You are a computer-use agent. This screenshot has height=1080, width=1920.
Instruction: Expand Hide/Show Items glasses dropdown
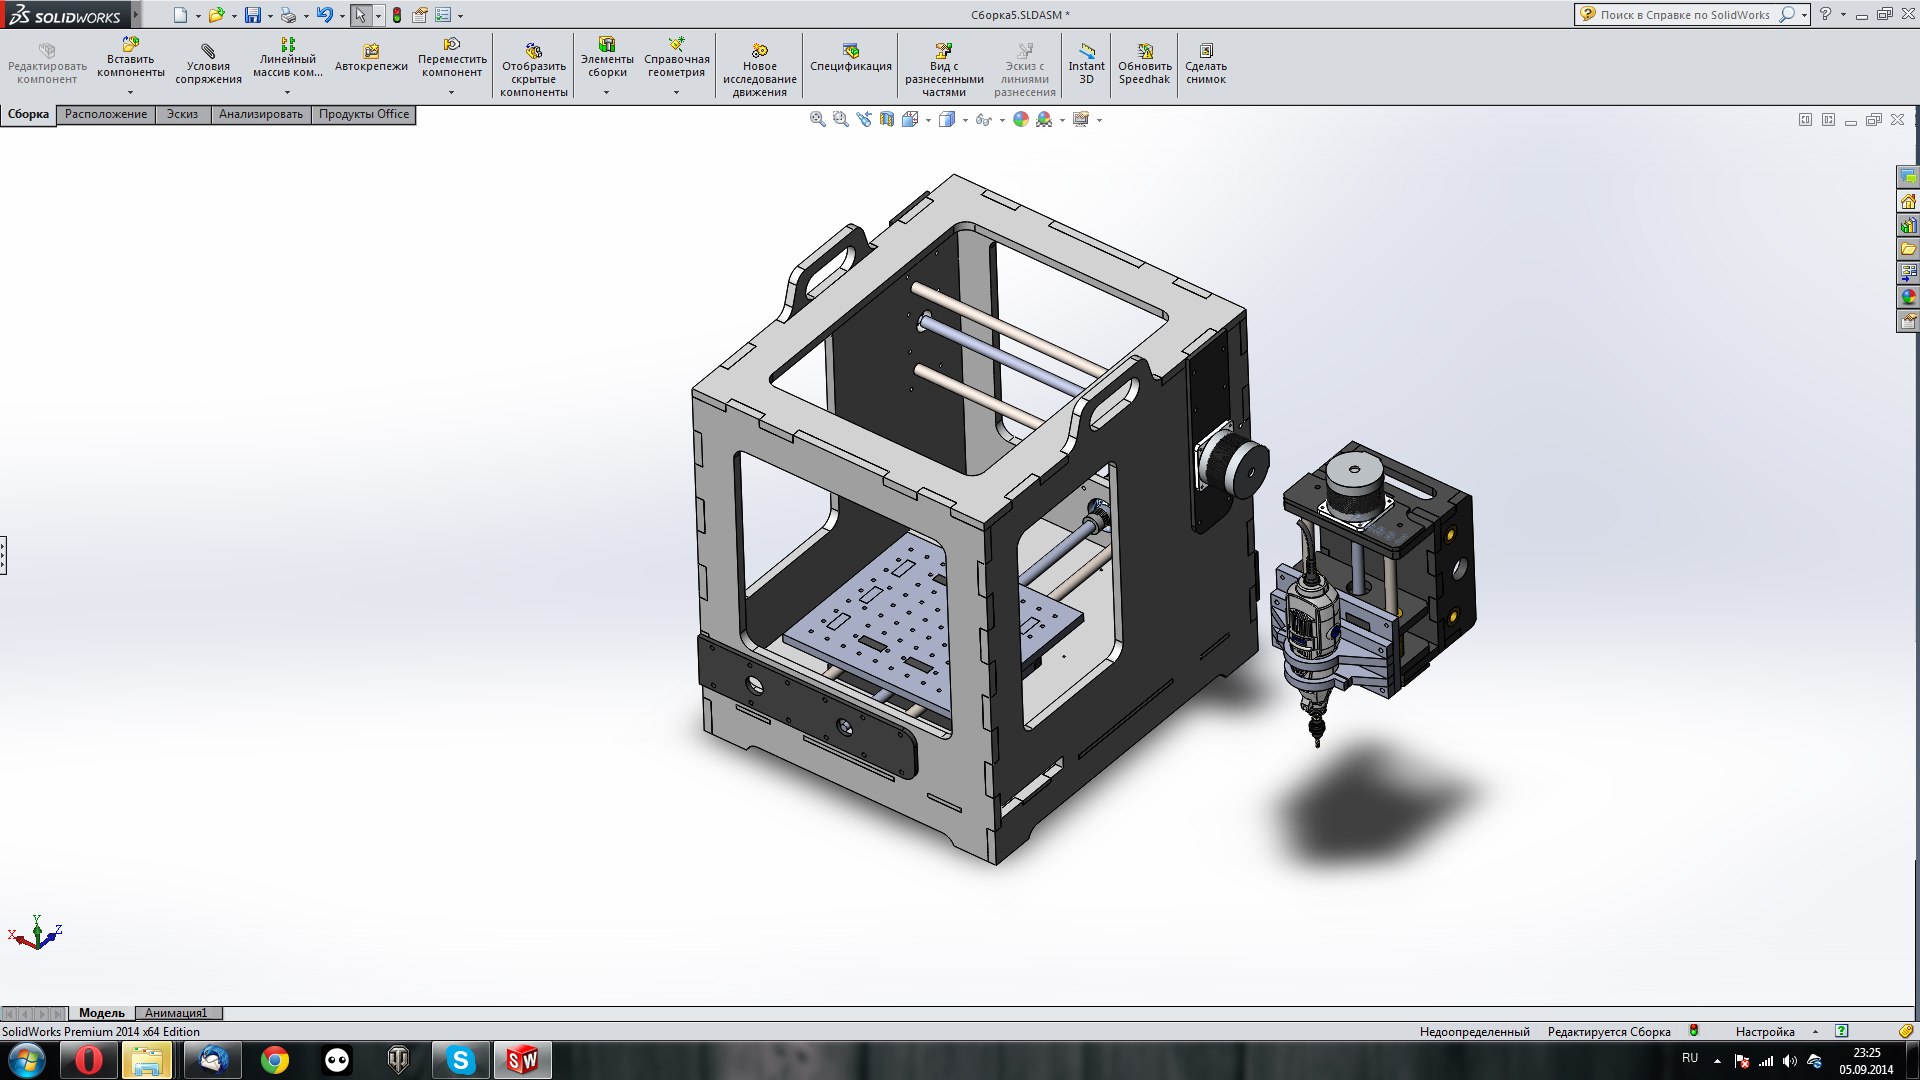pyautogui.click(x=1002, y=120)
